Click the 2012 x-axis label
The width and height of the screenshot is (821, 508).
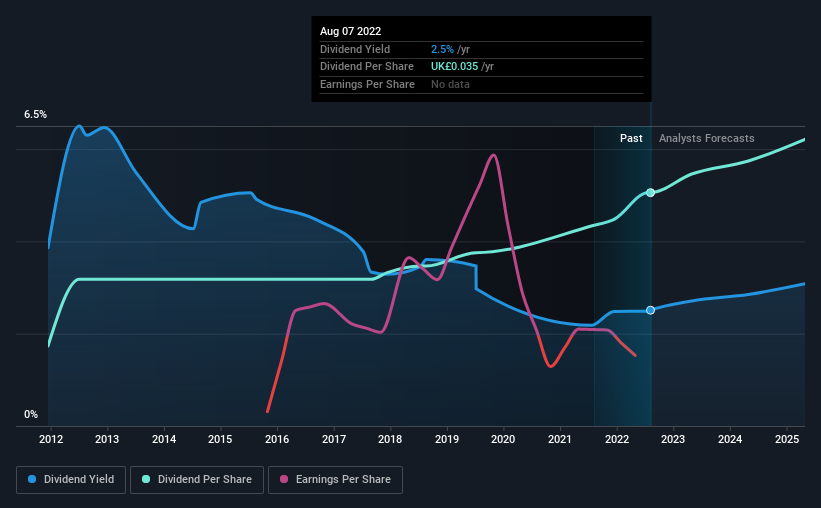click(x=51, y=439)
